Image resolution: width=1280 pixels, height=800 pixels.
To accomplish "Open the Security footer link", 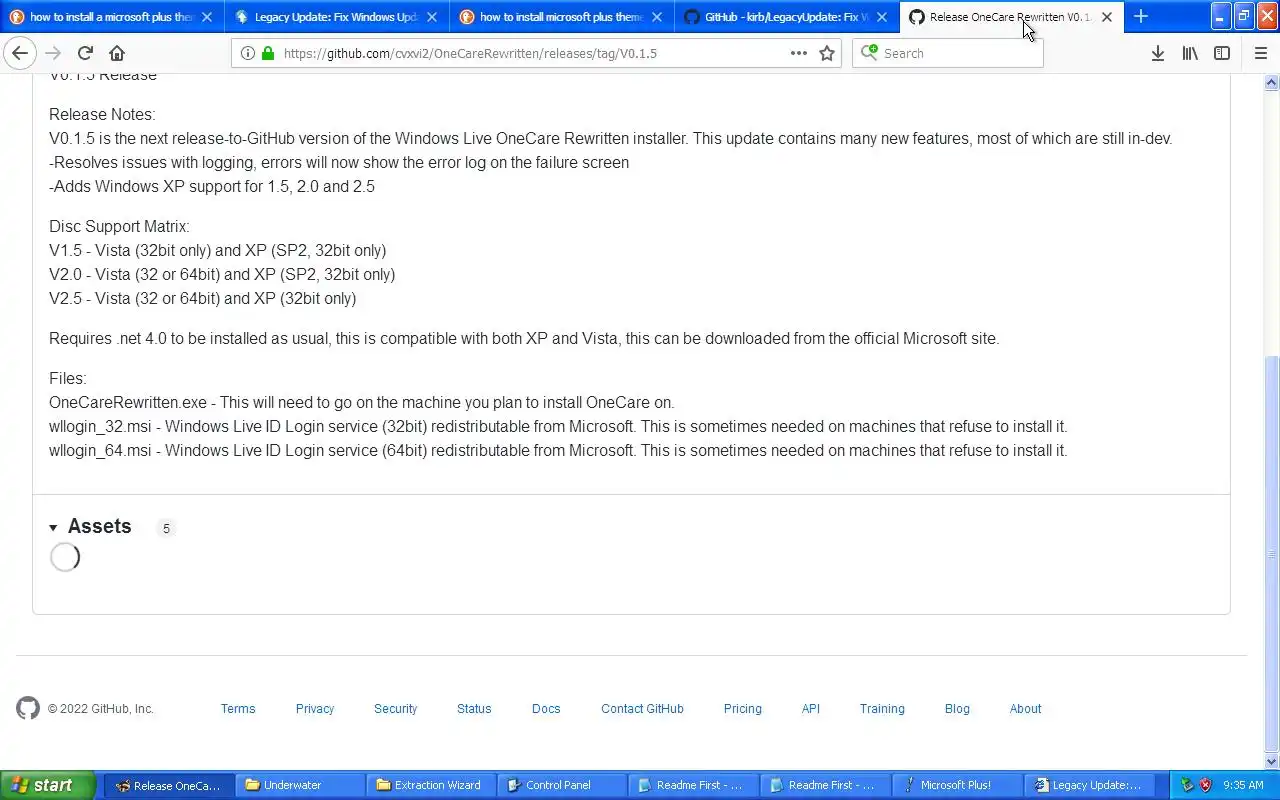I will [x=396, y=708].
